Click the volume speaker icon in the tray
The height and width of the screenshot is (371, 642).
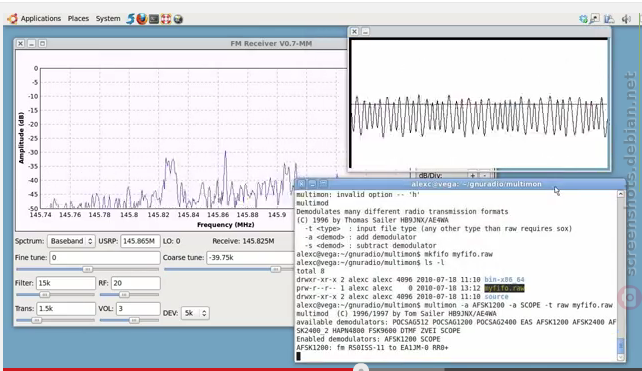coord(626,19)
